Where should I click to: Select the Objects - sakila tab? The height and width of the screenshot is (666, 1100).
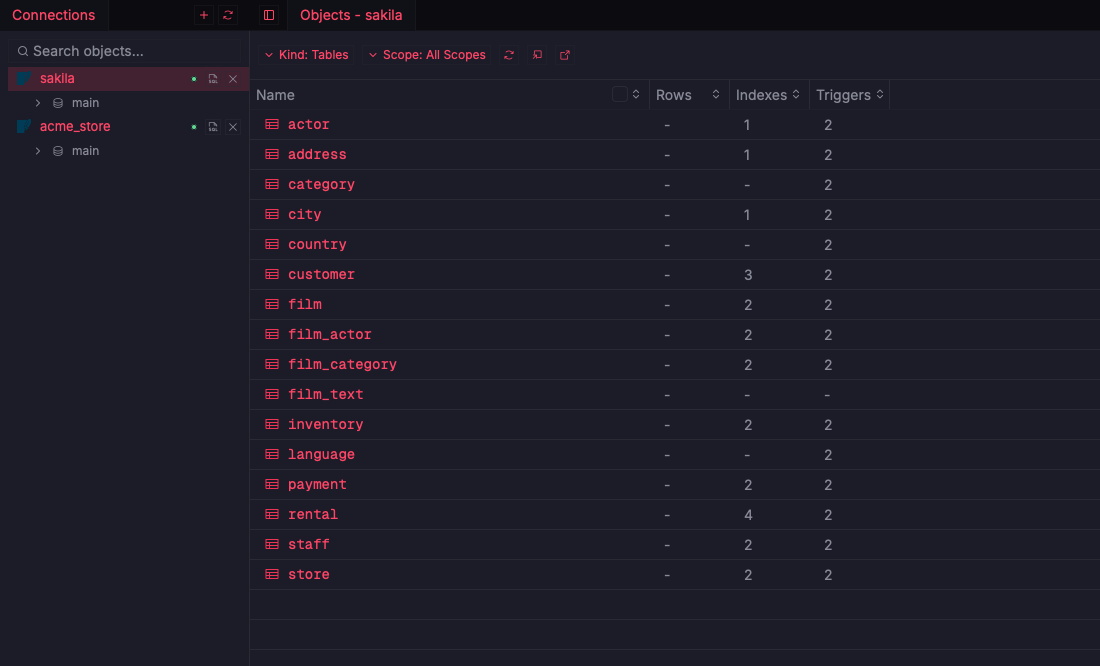351,15
